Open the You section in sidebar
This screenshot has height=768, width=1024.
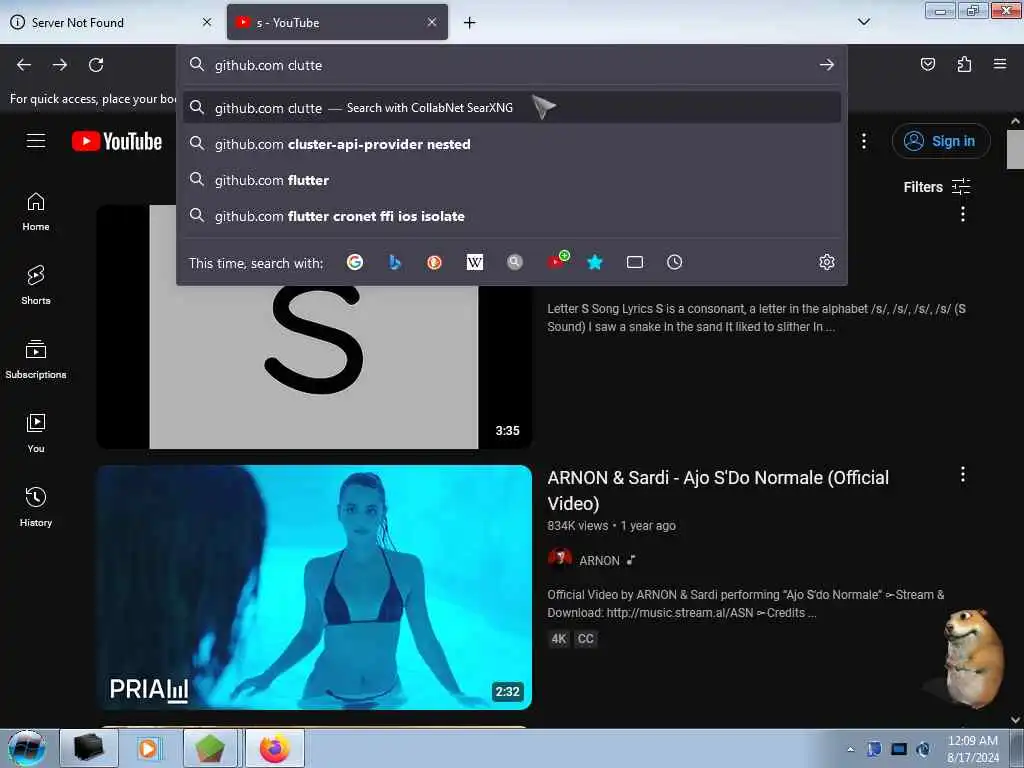coord(36,434)
